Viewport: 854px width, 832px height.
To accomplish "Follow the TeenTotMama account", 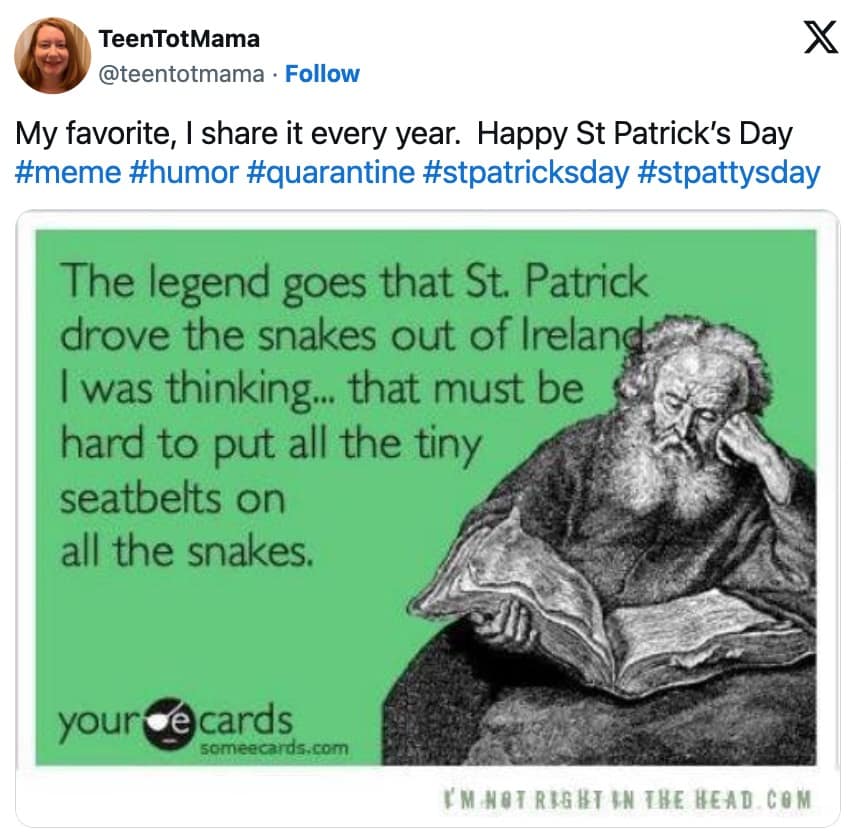I will [x=322, y=74].
